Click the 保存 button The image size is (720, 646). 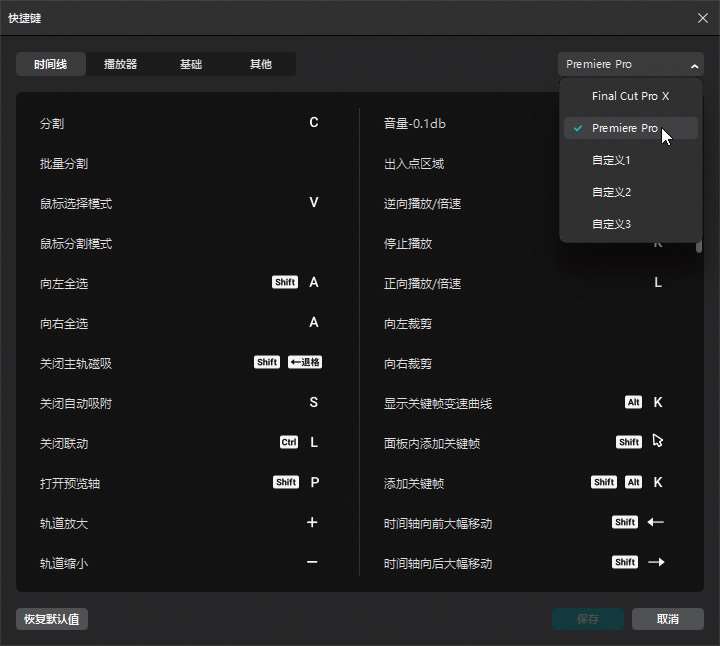(x=588, y=619)
